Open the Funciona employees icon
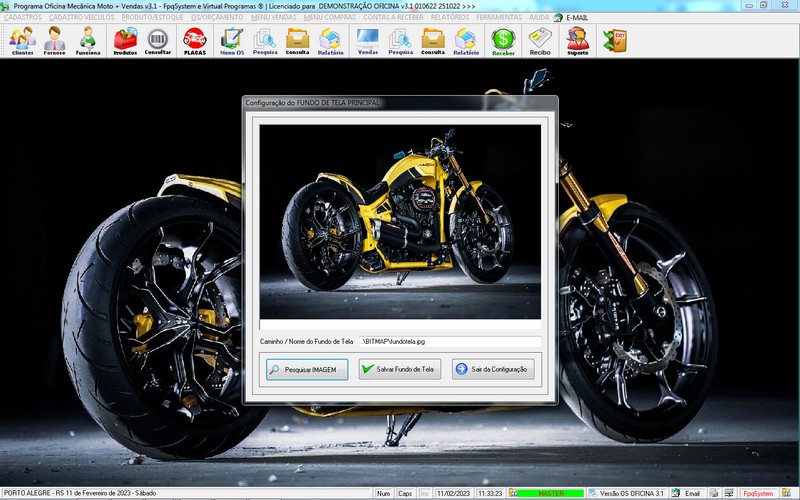This screenshot has height=500, width=800. [88, 41]
